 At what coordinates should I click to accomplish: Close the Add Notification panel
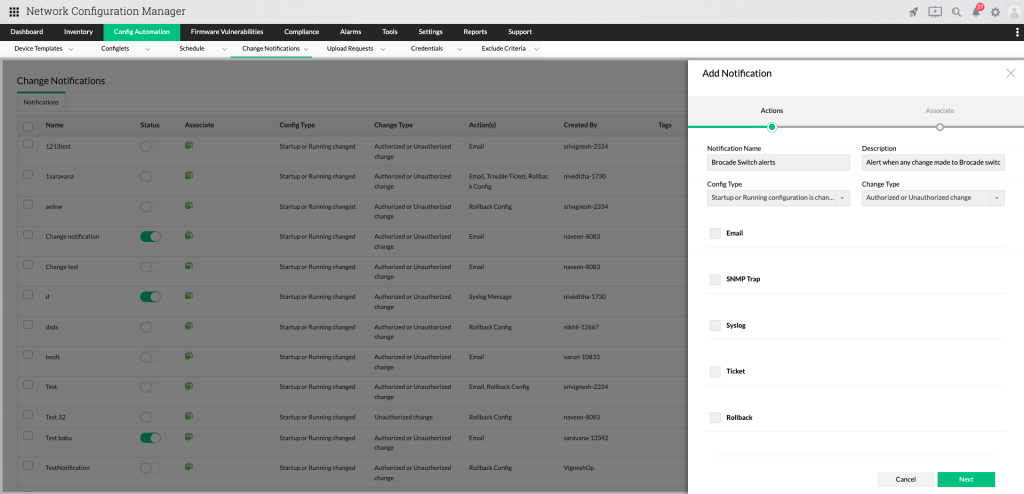pos(1010,73)
